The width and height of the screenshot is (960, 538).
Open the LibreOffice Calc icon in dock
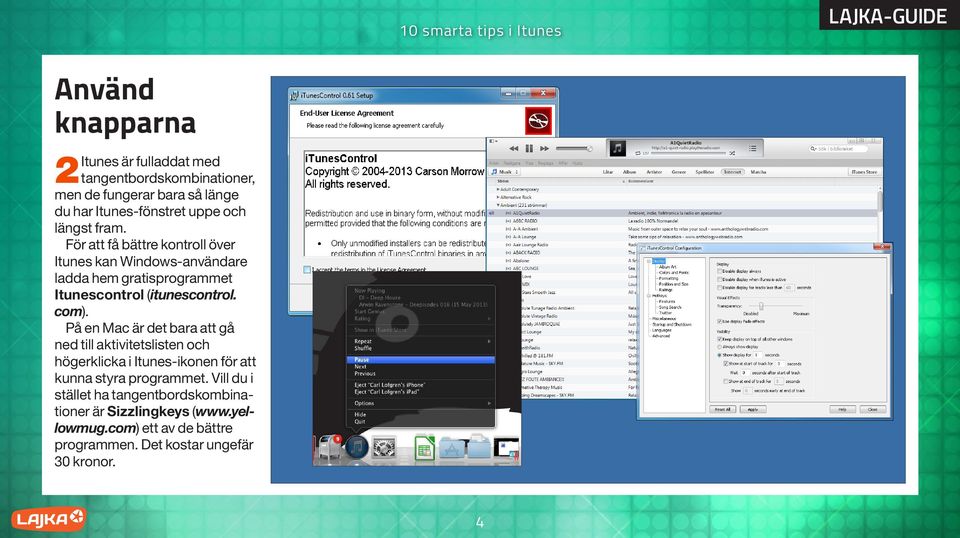424,447
